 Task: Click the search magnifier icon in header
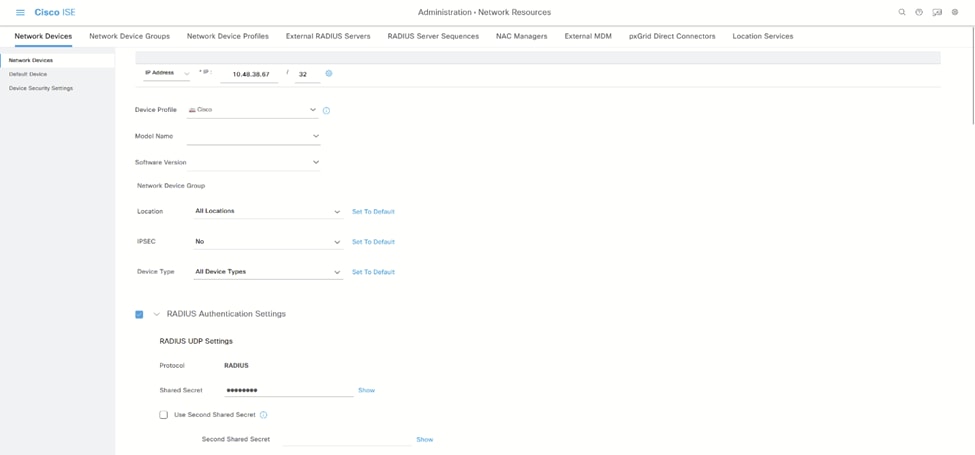(x=902, y=12)
